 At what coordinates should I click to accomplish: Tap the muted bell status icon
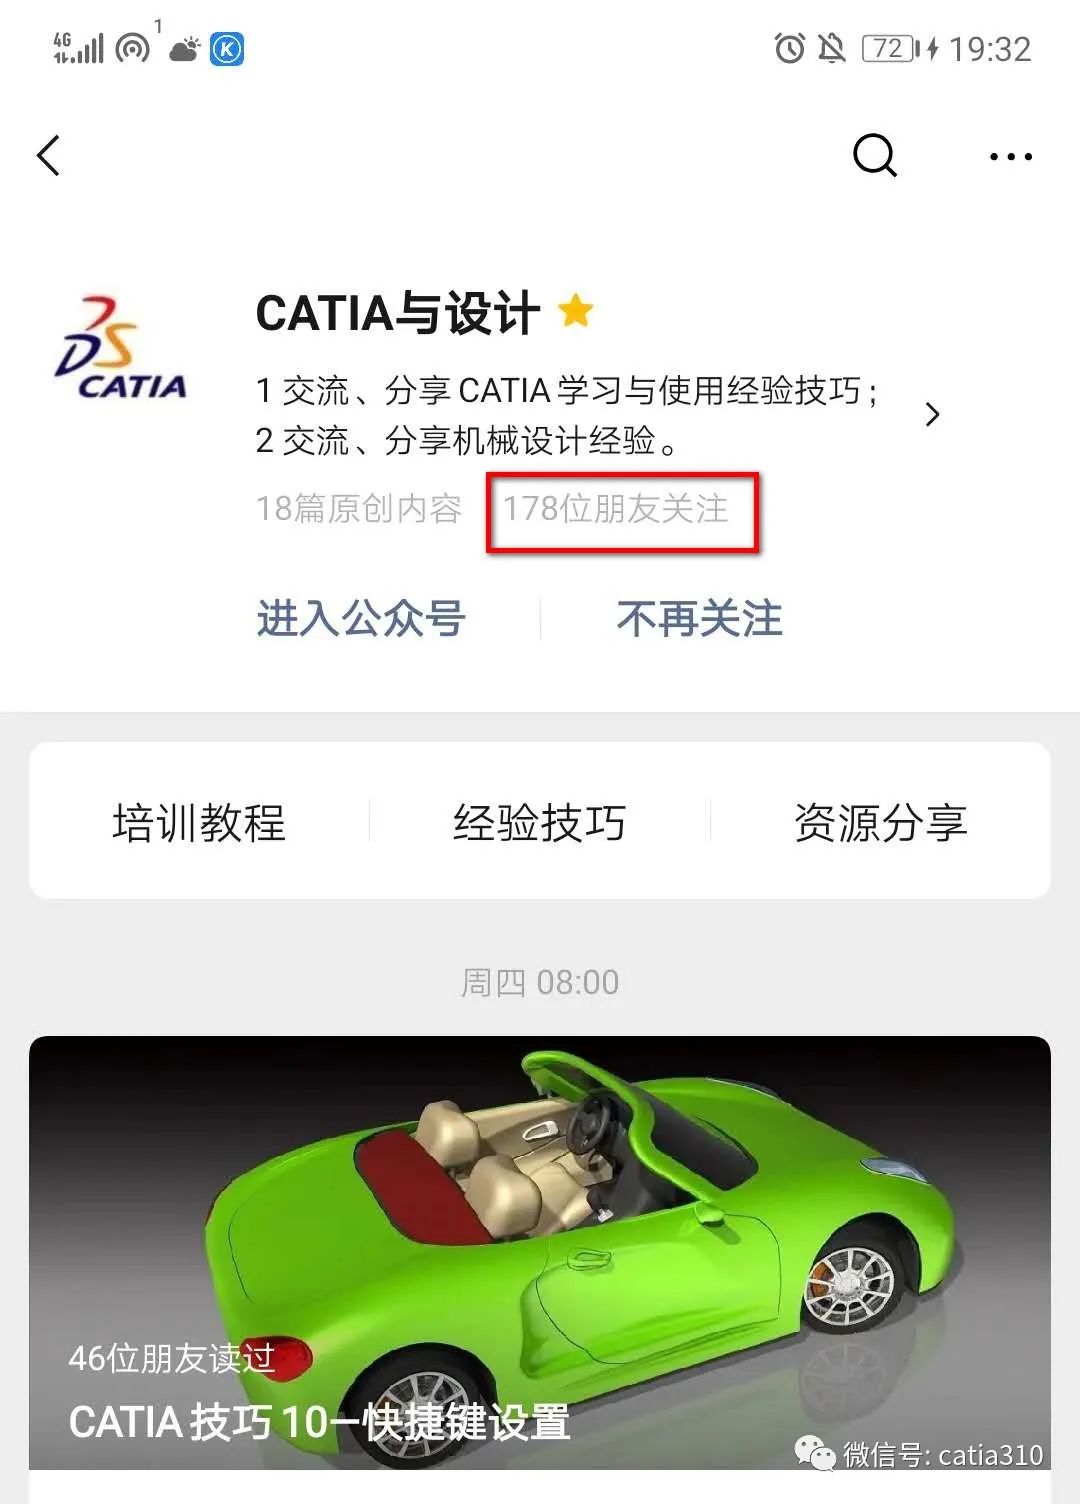[x=831, y=48]
